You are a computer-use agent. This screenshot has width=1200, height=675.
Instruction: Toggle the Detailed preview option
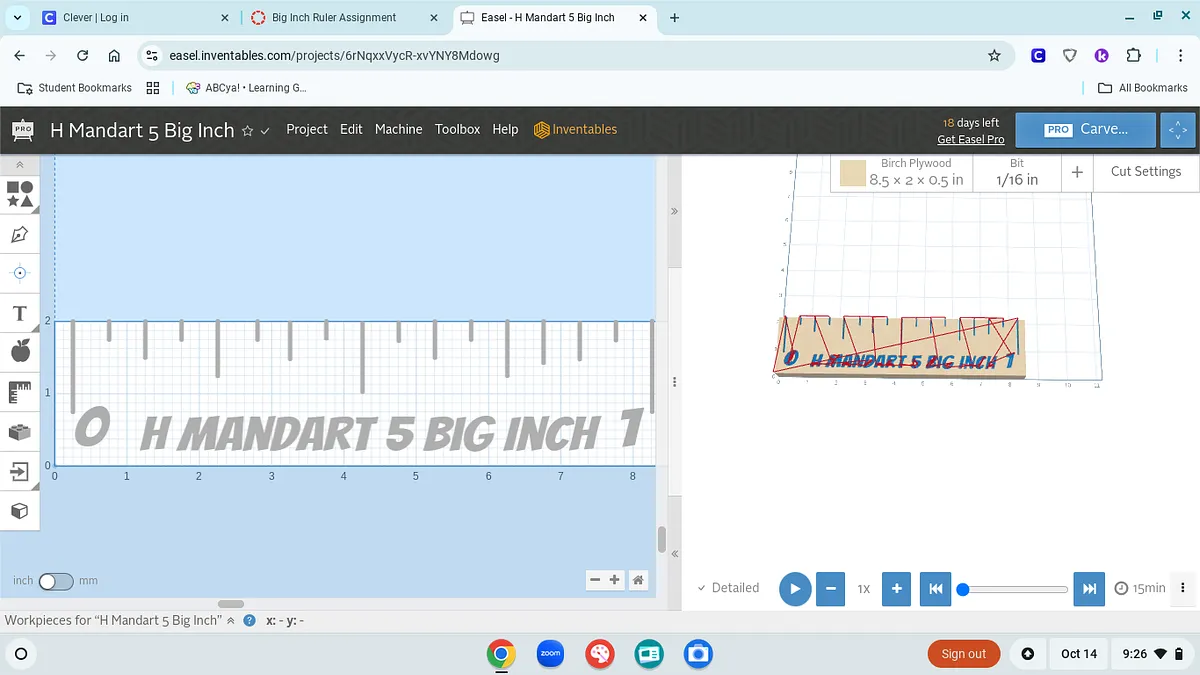point(728,588)
